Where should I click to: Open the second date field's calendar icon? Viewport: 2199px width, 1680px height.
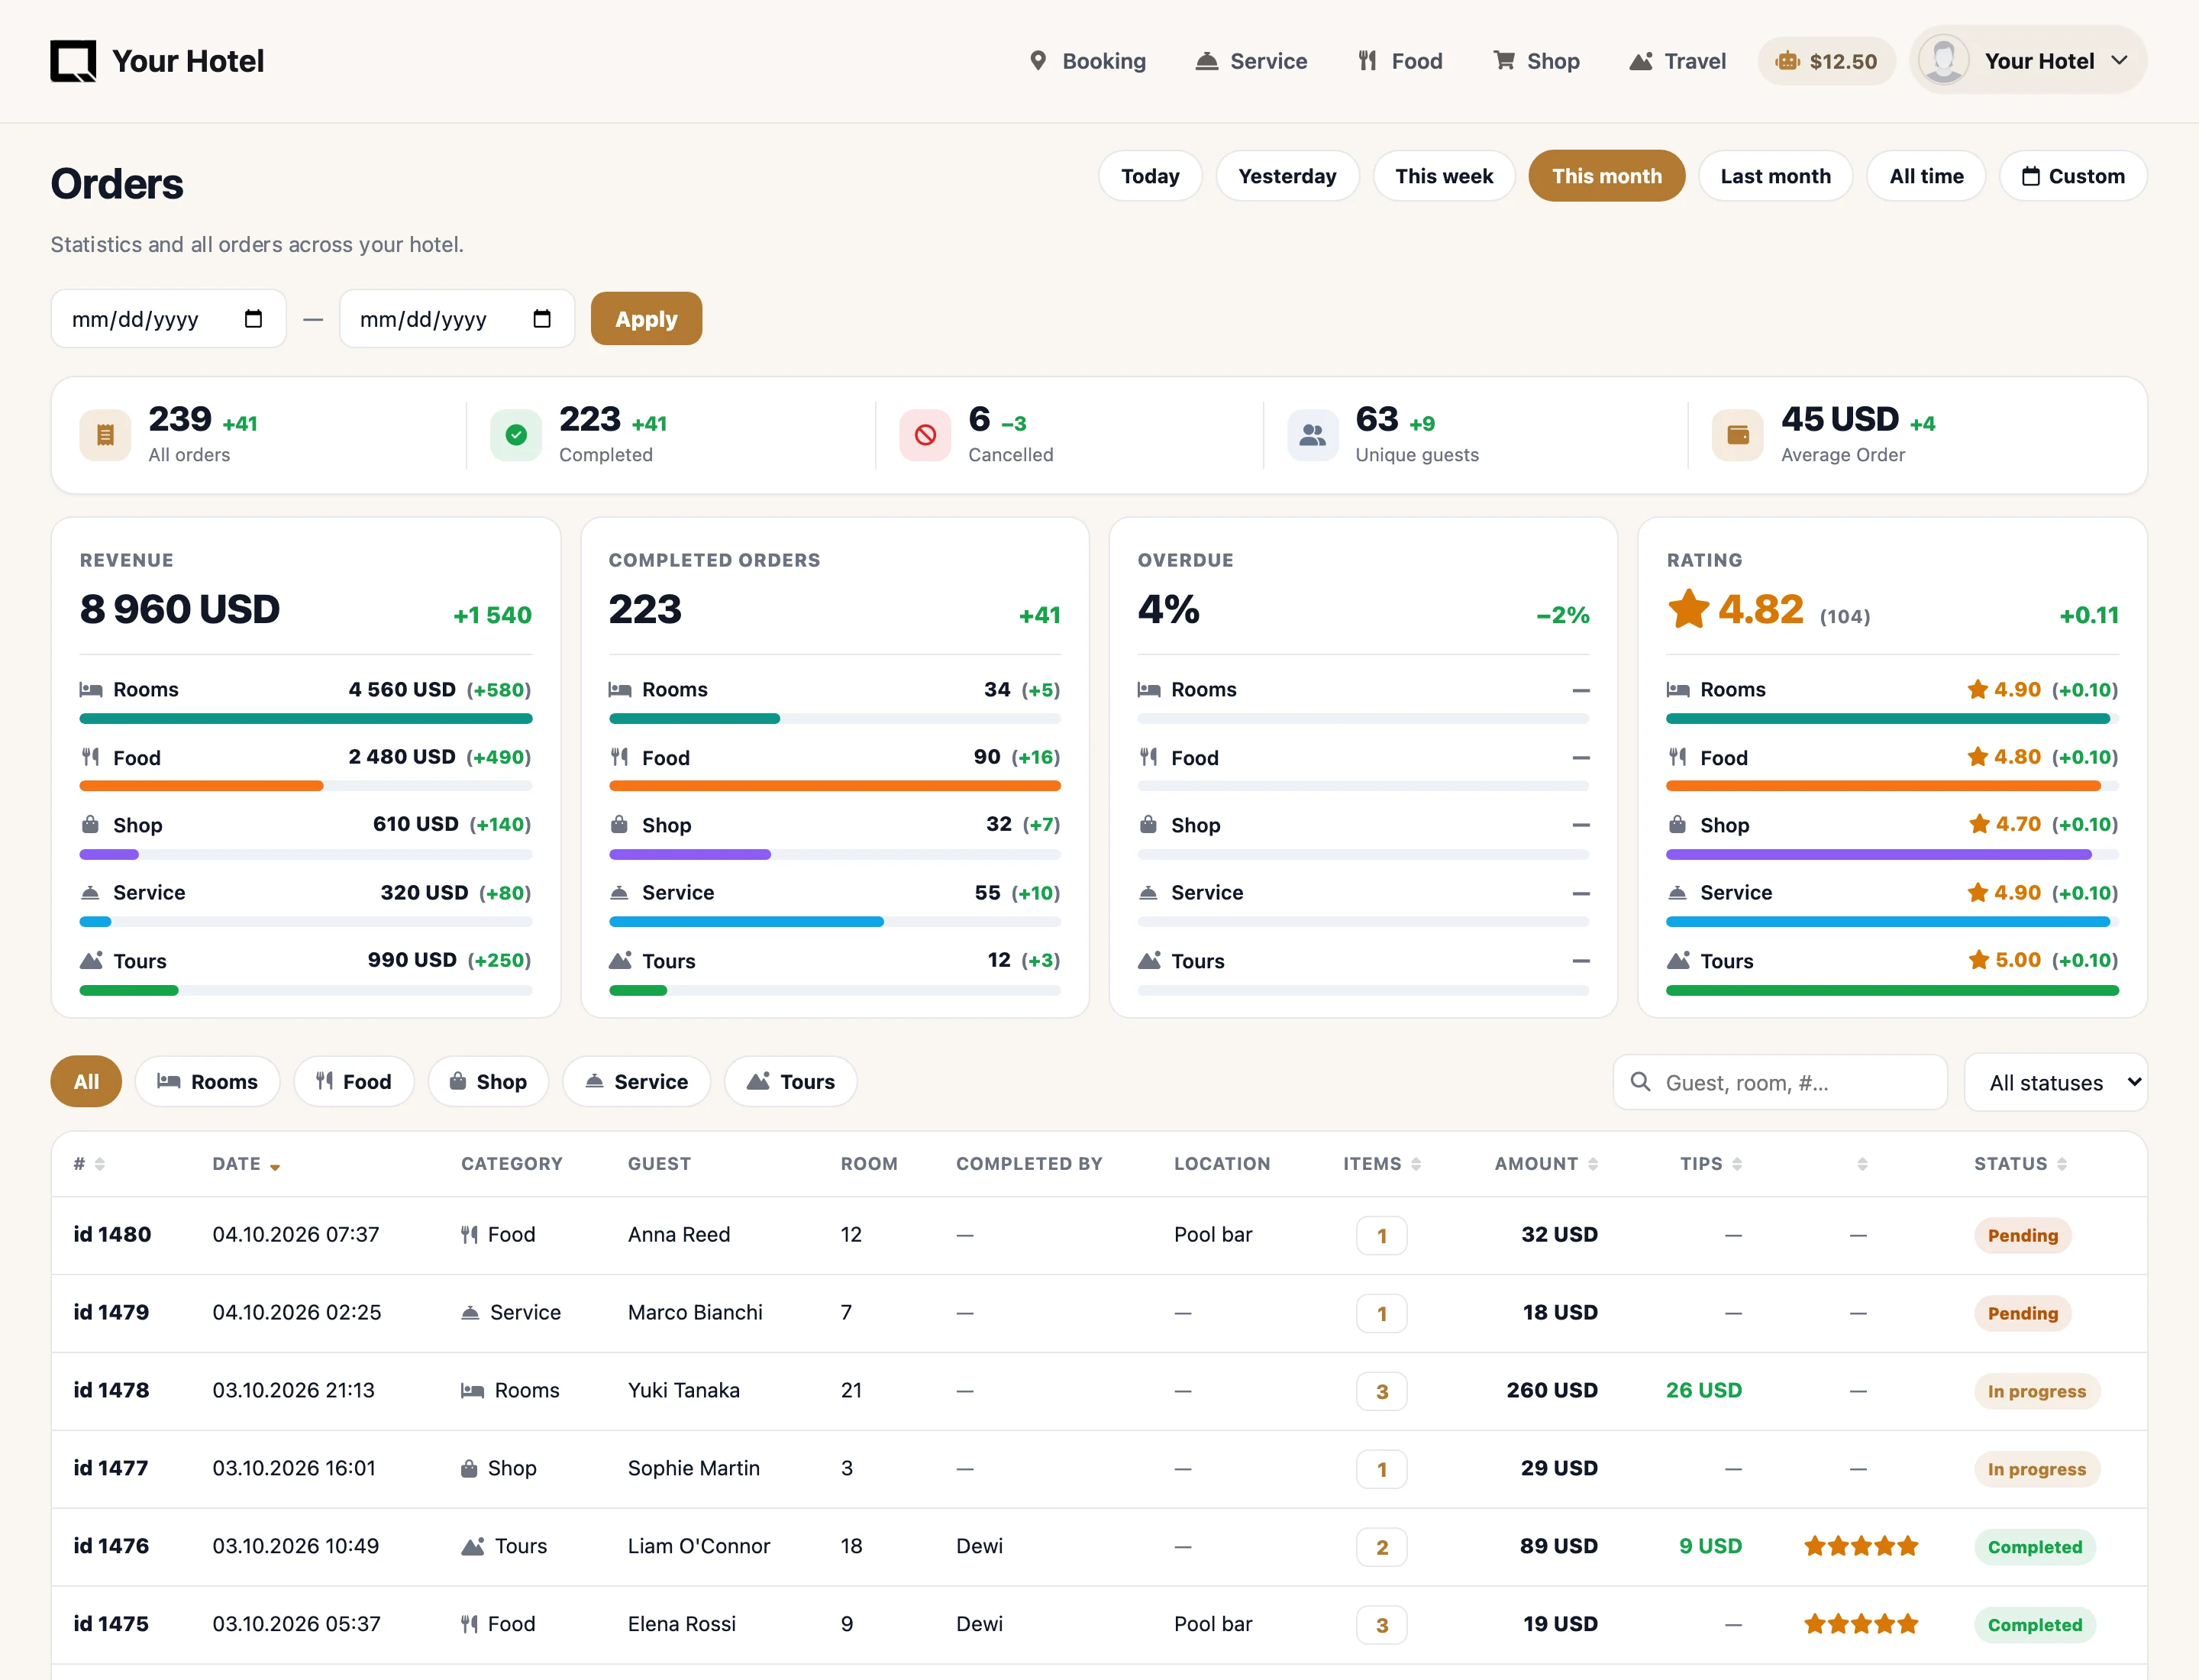point(542,319)
